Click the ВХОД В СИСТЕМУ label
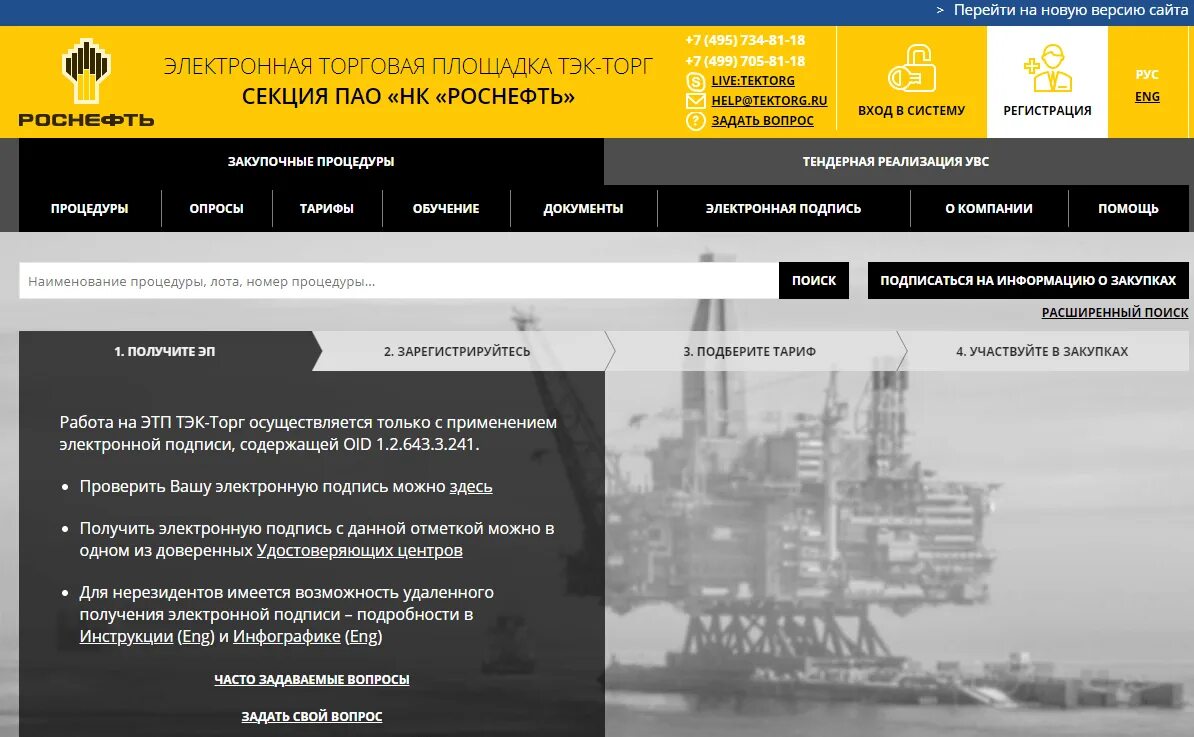 tap(911, 110)
